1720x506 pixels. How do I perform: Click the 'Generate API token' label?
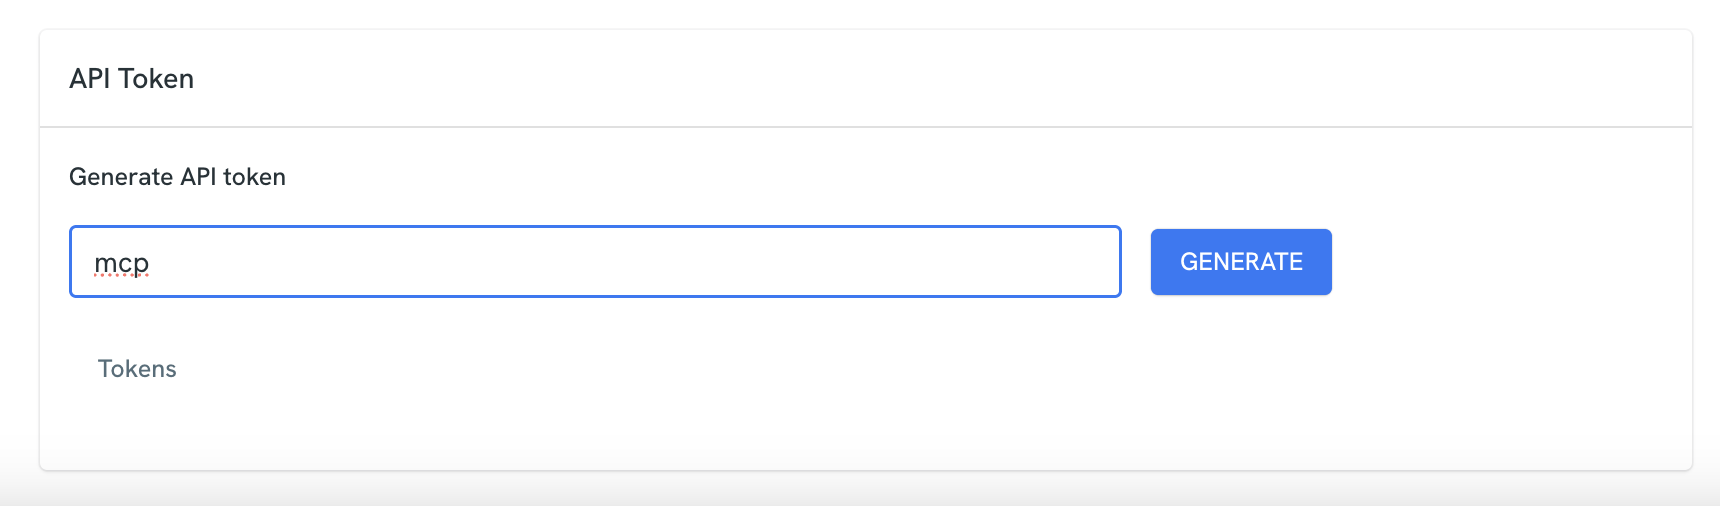(177, 177)
